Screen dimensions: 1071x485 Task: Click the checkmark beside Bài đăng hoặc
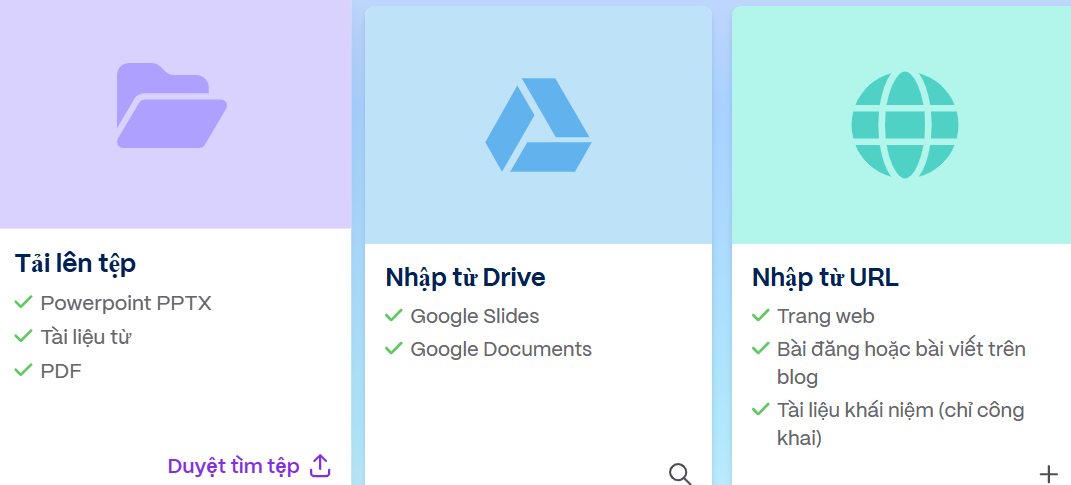pos(761,348)
